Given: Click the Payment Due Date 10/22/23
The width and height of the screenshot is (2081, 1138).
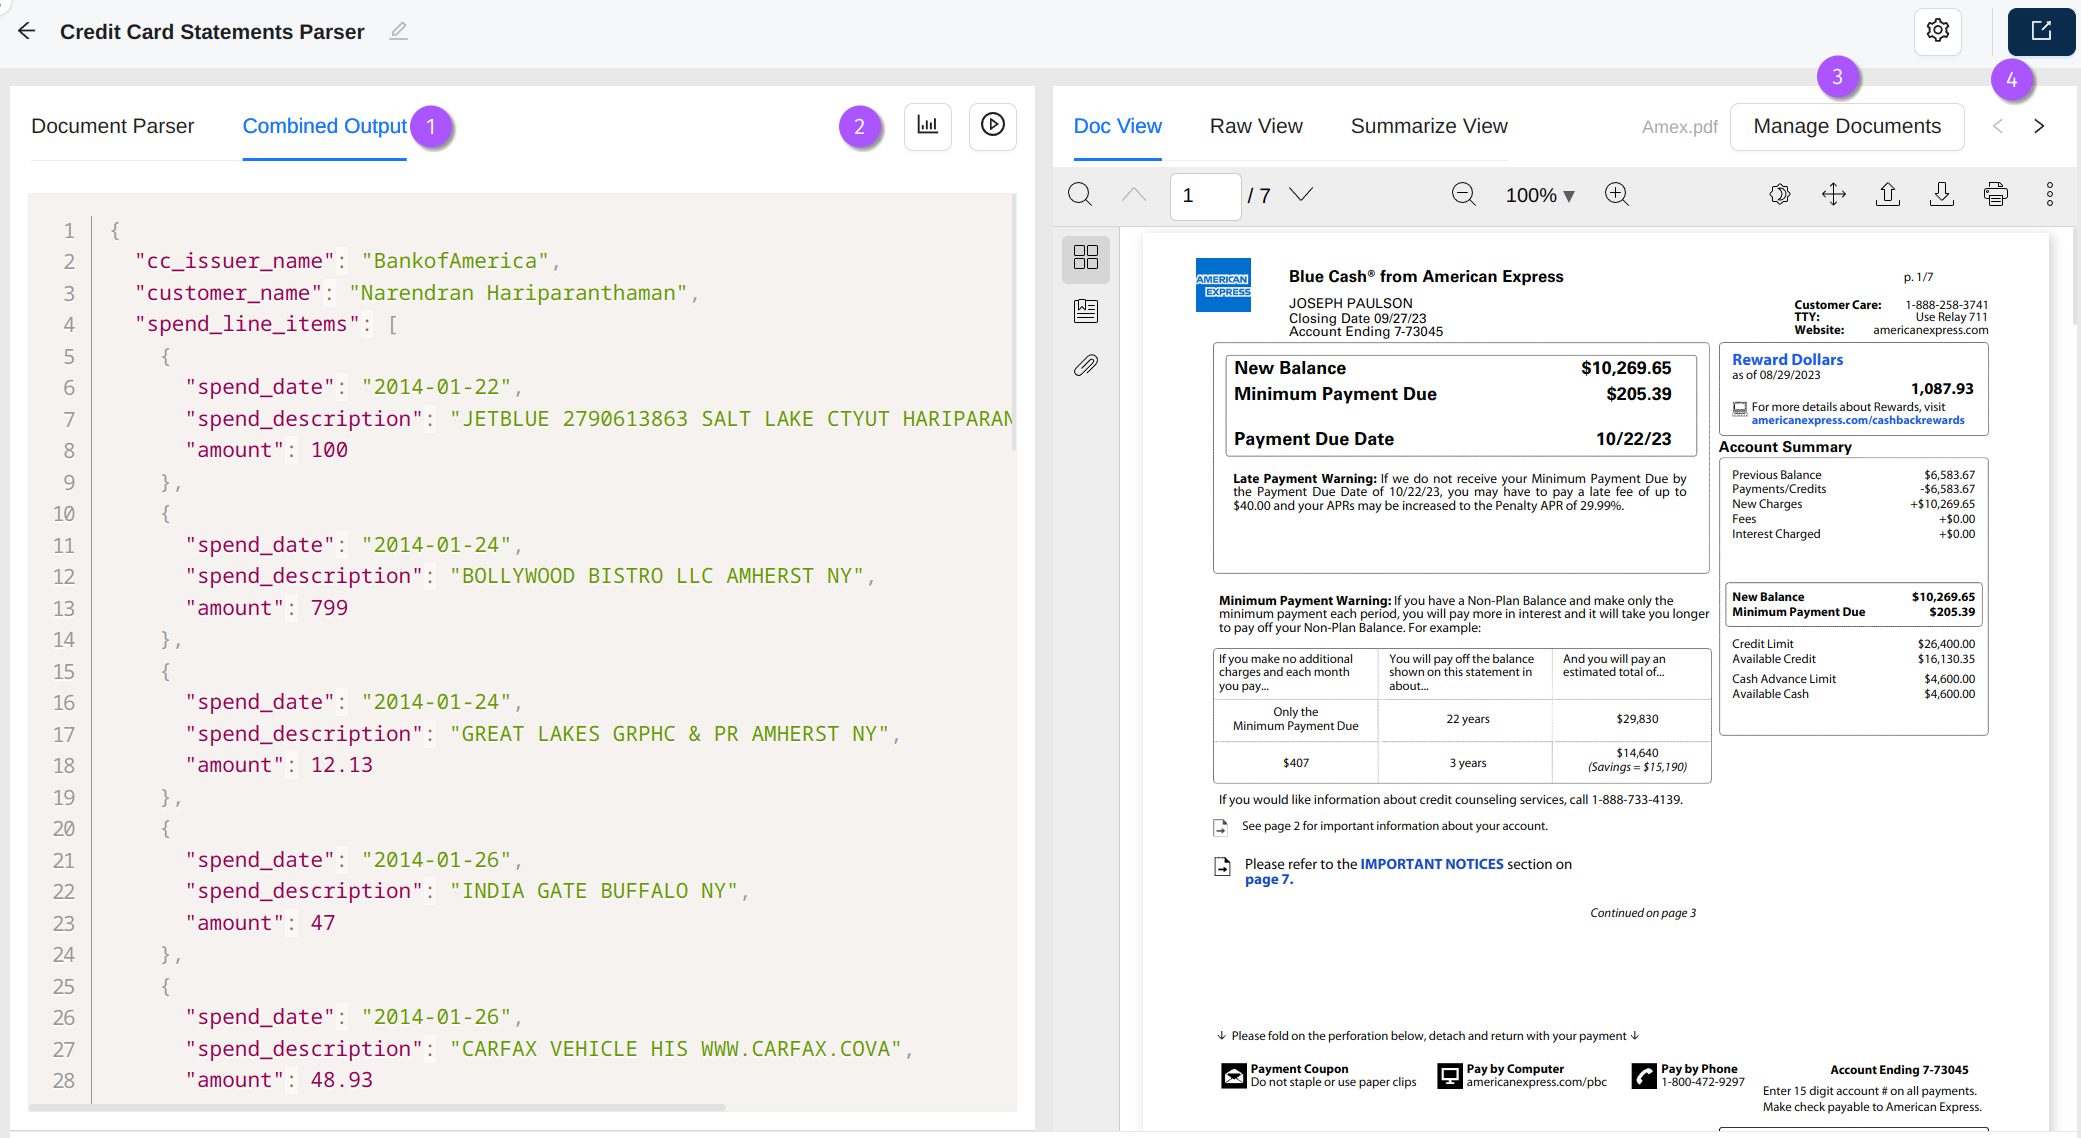Looking at the screenshot, I should pos(1633,439).
